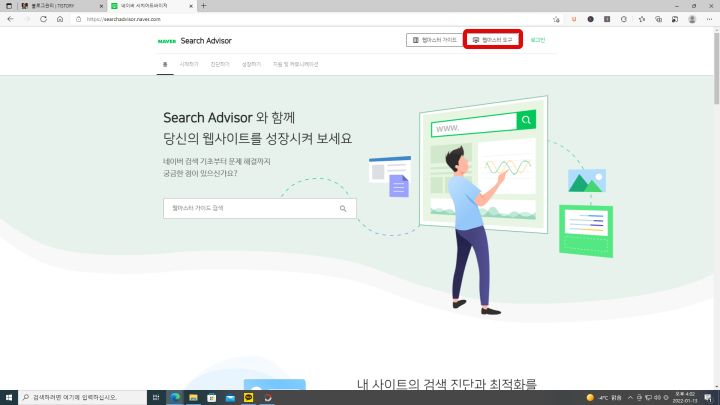Open the tab actions menu icon
720x405 pixels.
coord(9,6)
